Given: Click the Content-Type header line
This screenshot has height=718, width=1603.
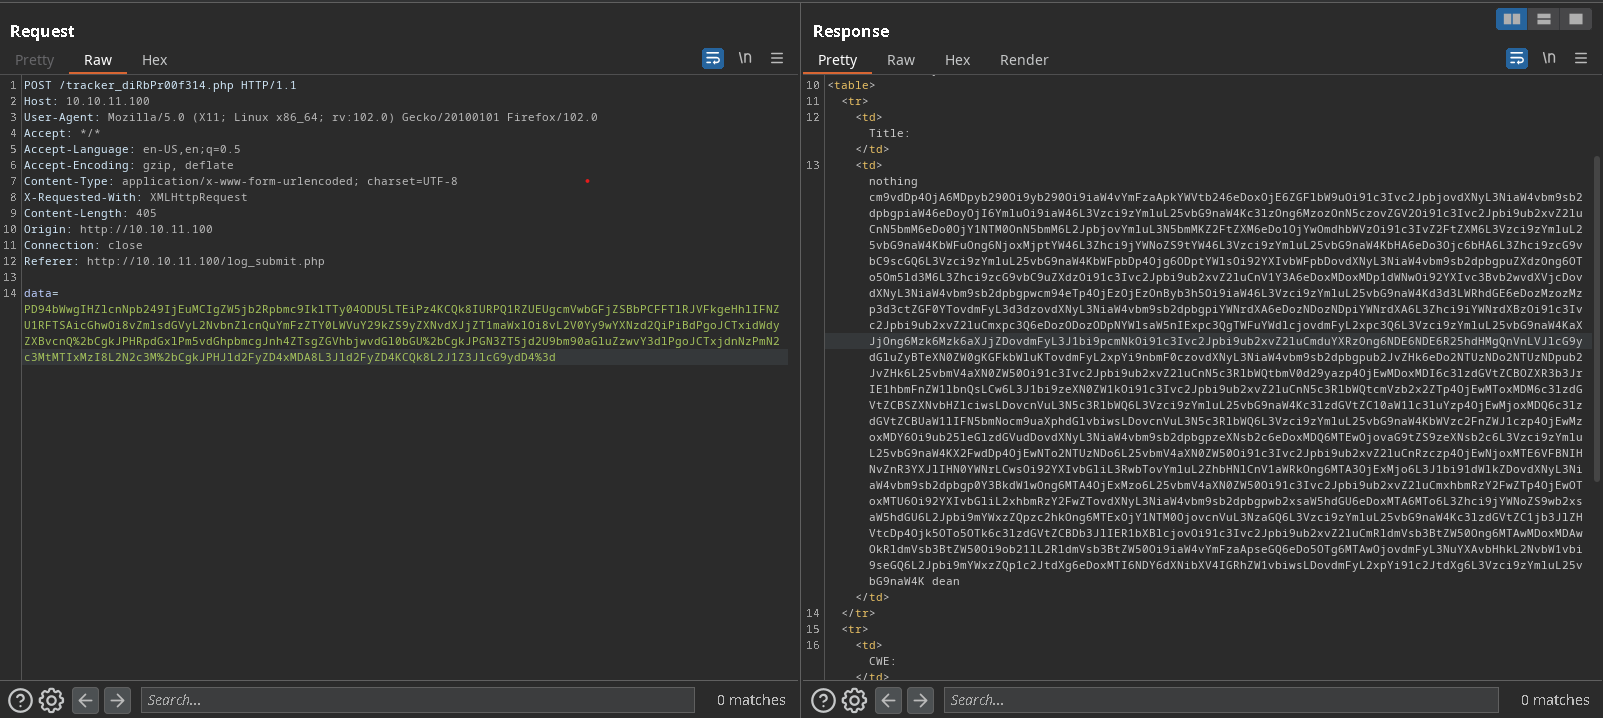Looking at the screenshot, I should point(241,181).
